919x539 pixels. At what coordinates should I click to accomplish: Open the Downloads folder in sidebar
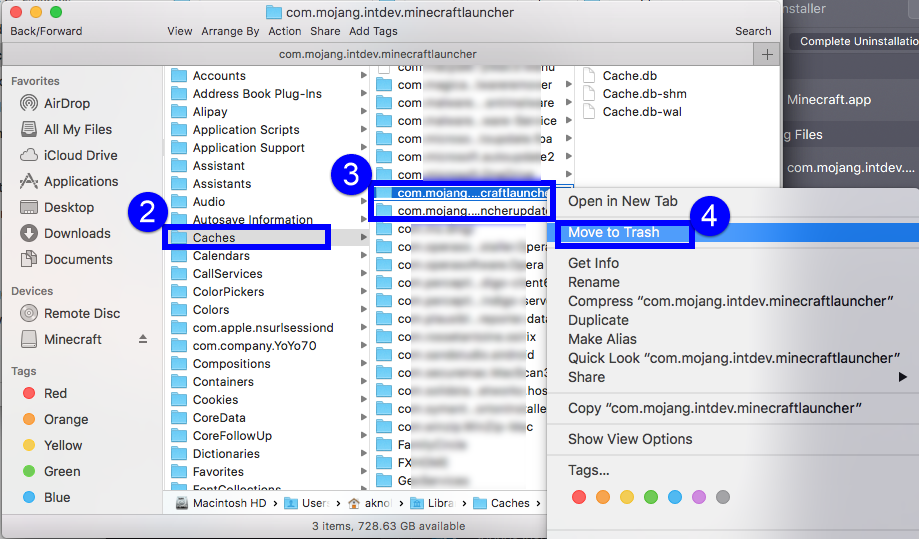29,234
